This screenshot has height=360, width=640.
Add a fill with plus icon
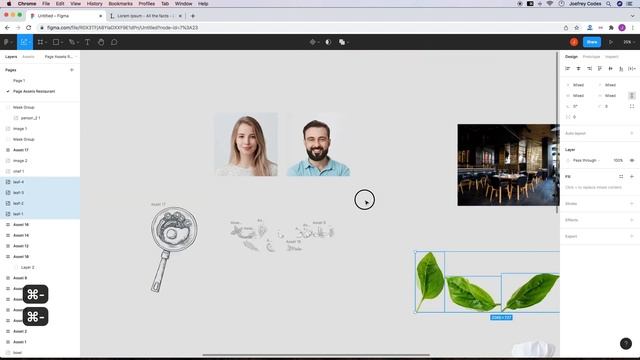(632, 176)
